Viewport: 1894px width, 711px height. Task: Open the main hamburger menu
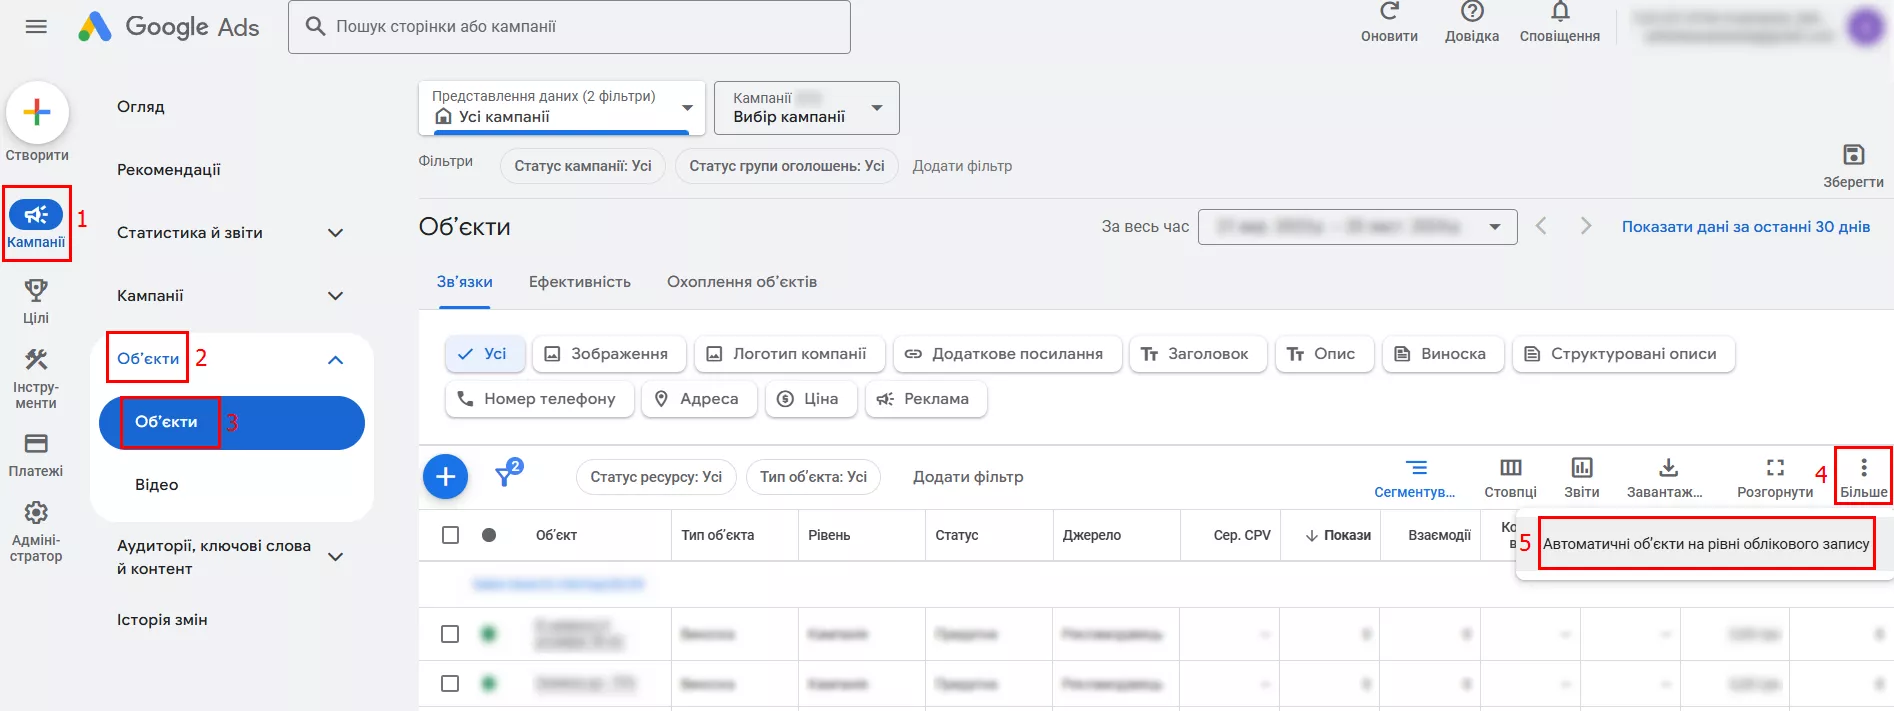[x=36, y=27]
